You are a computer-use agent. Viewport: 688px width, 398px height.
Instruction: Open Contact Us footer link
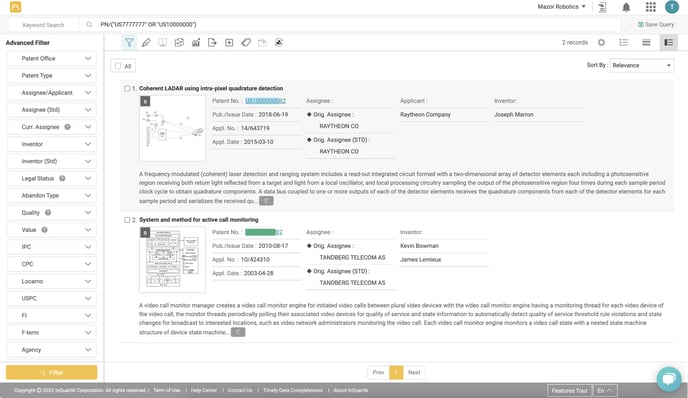(x=240, y=390)
